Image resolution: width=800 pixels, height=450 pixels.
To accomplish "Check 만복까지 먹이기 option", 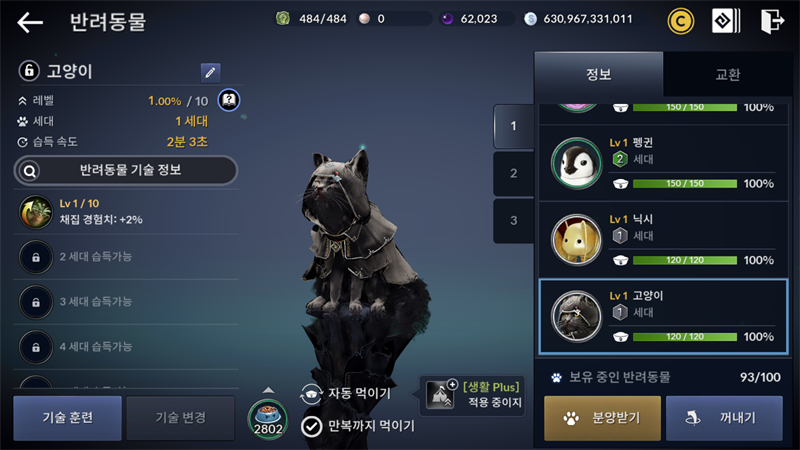I will [357, 426].
